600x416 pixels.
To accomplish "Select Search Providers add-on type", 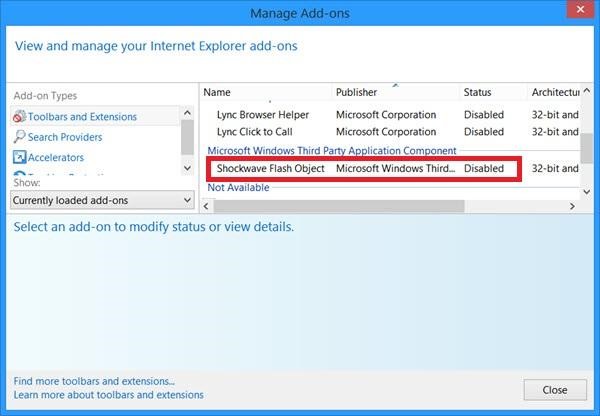I will pos(65,137).
